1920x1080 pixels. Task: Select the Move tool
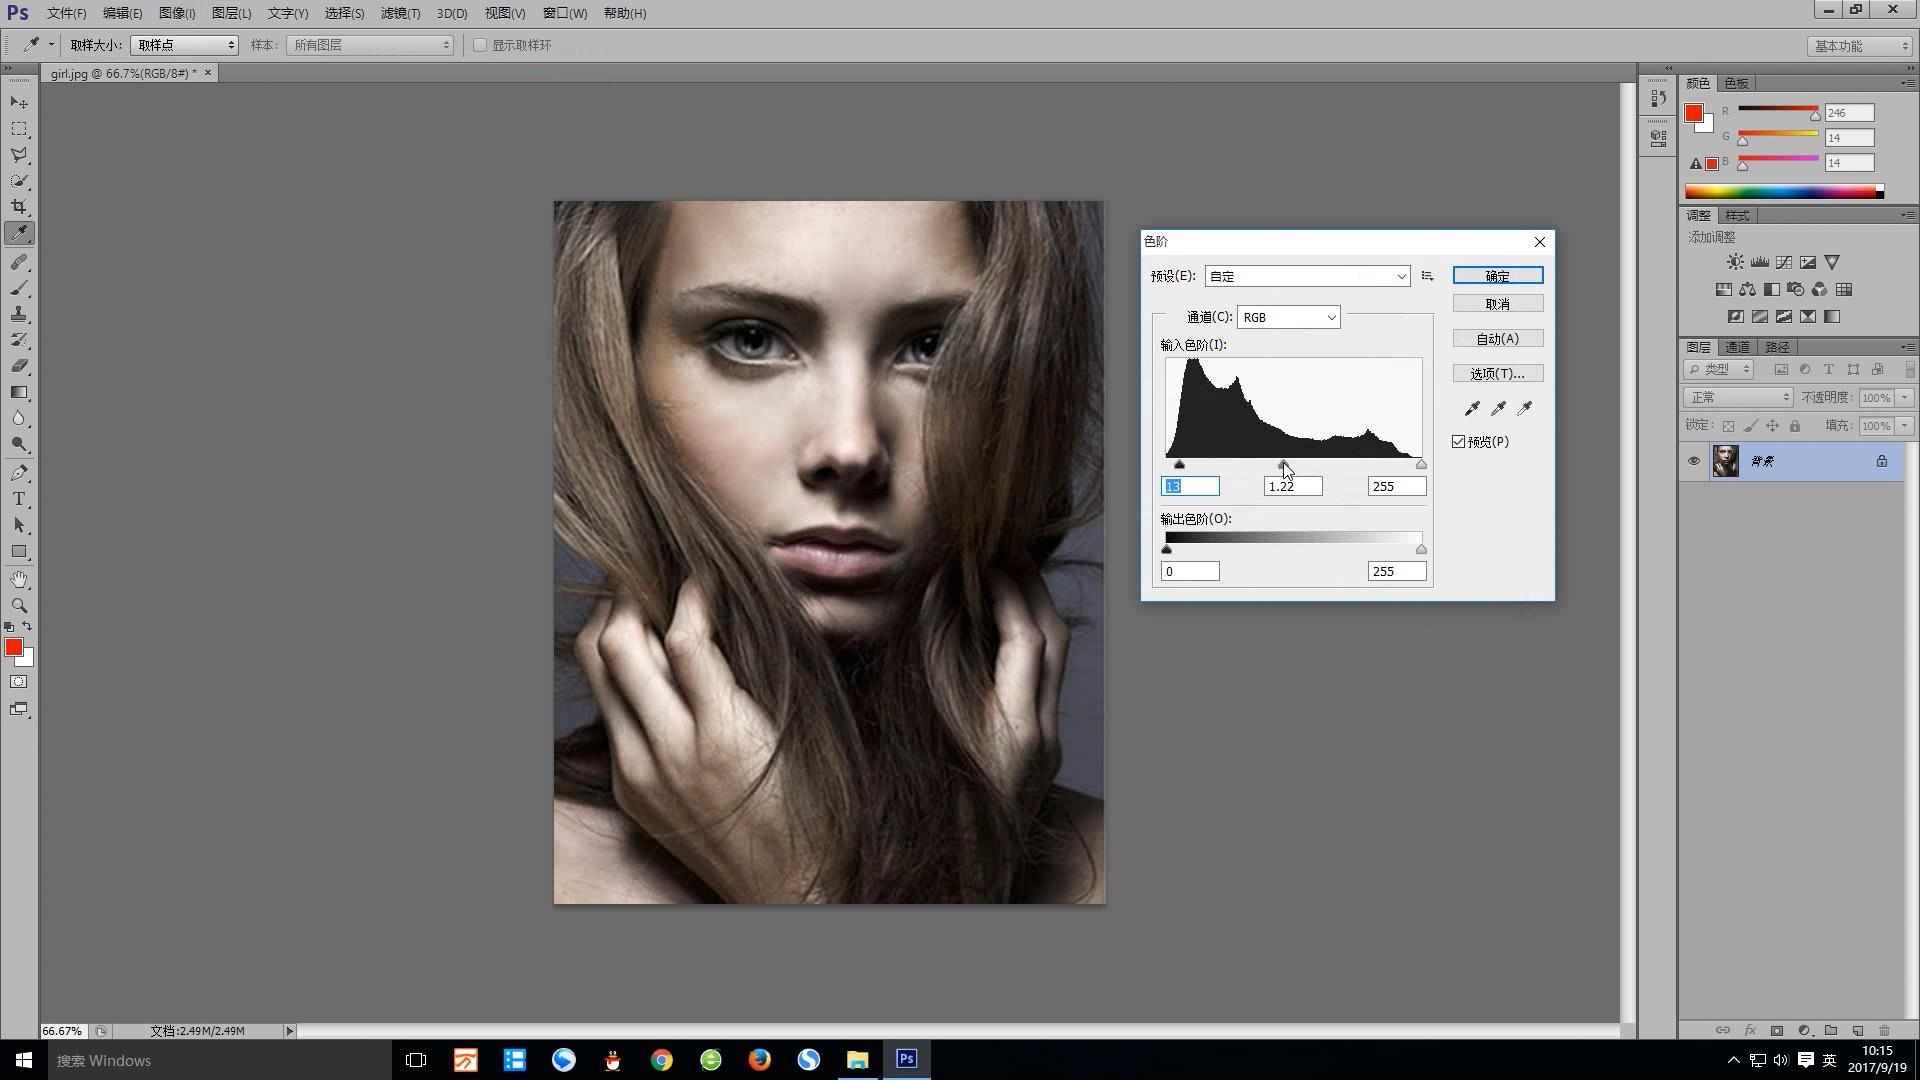(x=19, y=103)
